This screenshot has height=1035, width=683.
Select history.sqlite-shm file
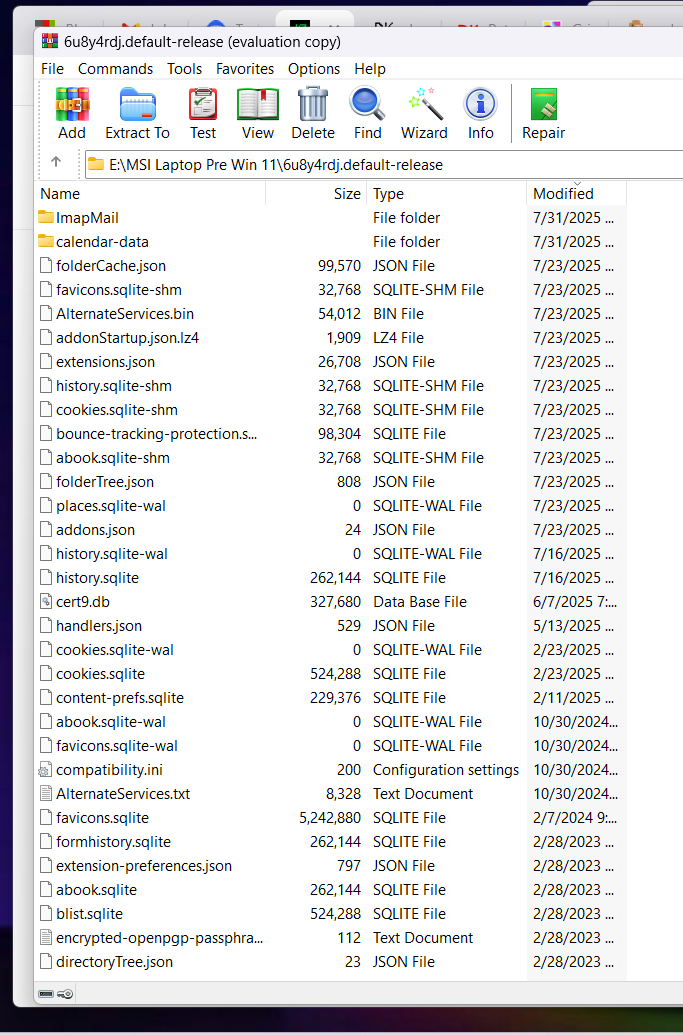114,385
